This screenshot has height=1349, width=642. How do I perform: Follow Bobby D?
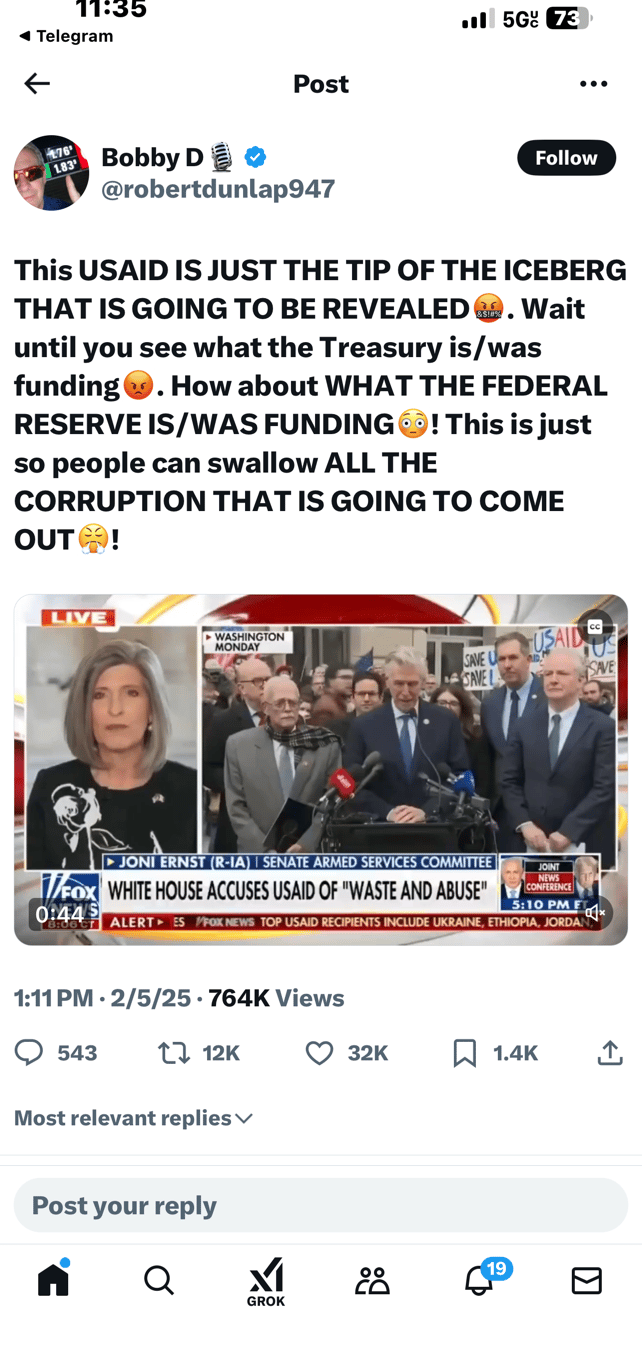click(x=566, y=158)
